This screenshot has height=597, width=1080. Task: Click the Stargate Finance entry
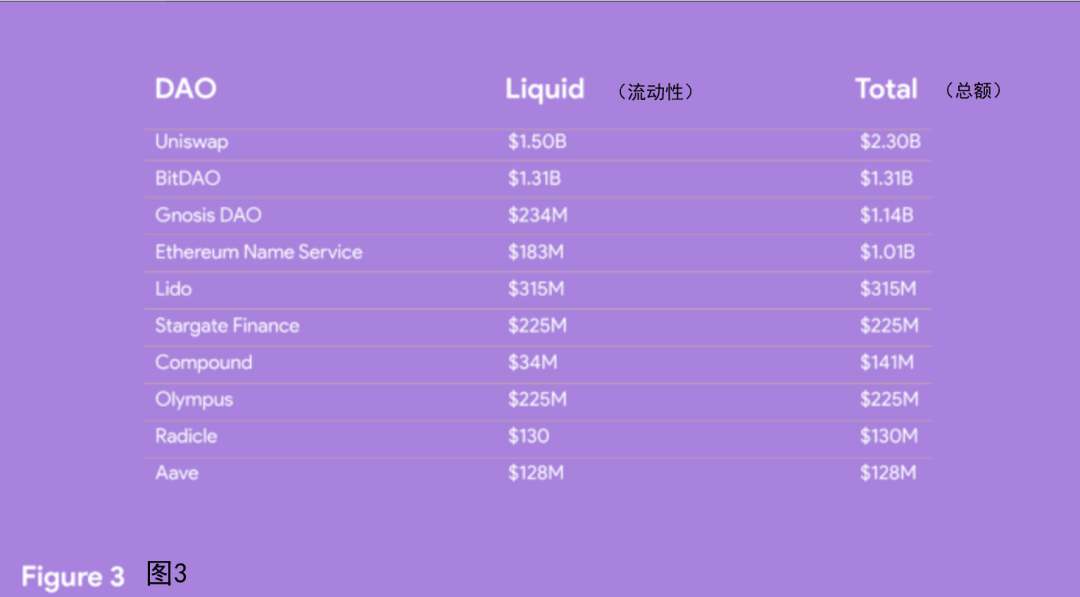click(227, 326)
